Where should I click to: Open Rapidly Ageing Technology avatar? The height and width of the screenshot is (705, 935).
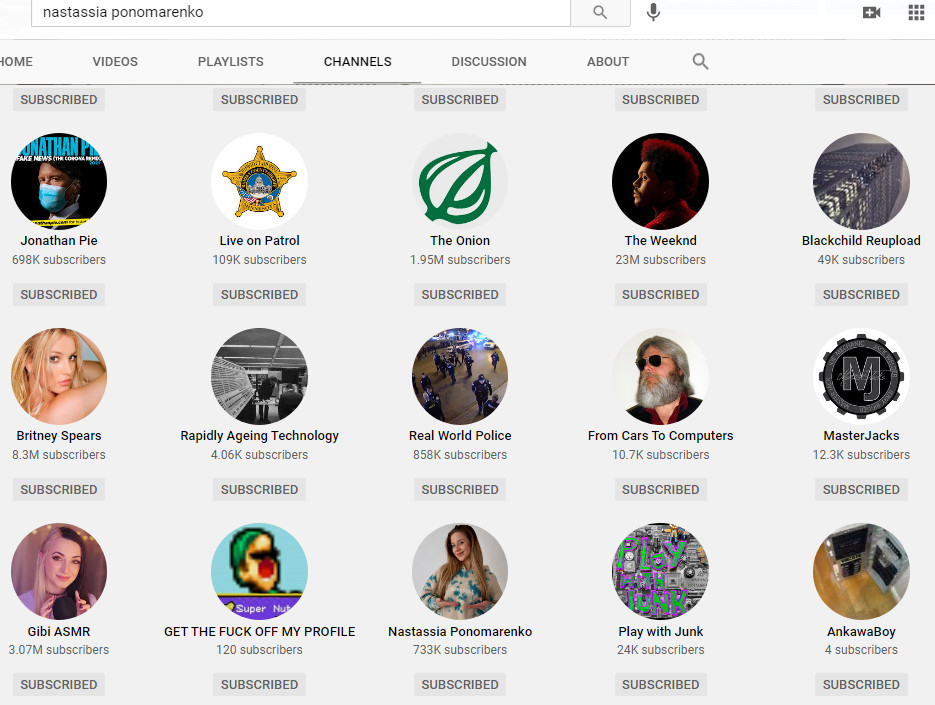click(x=259, y=376)
